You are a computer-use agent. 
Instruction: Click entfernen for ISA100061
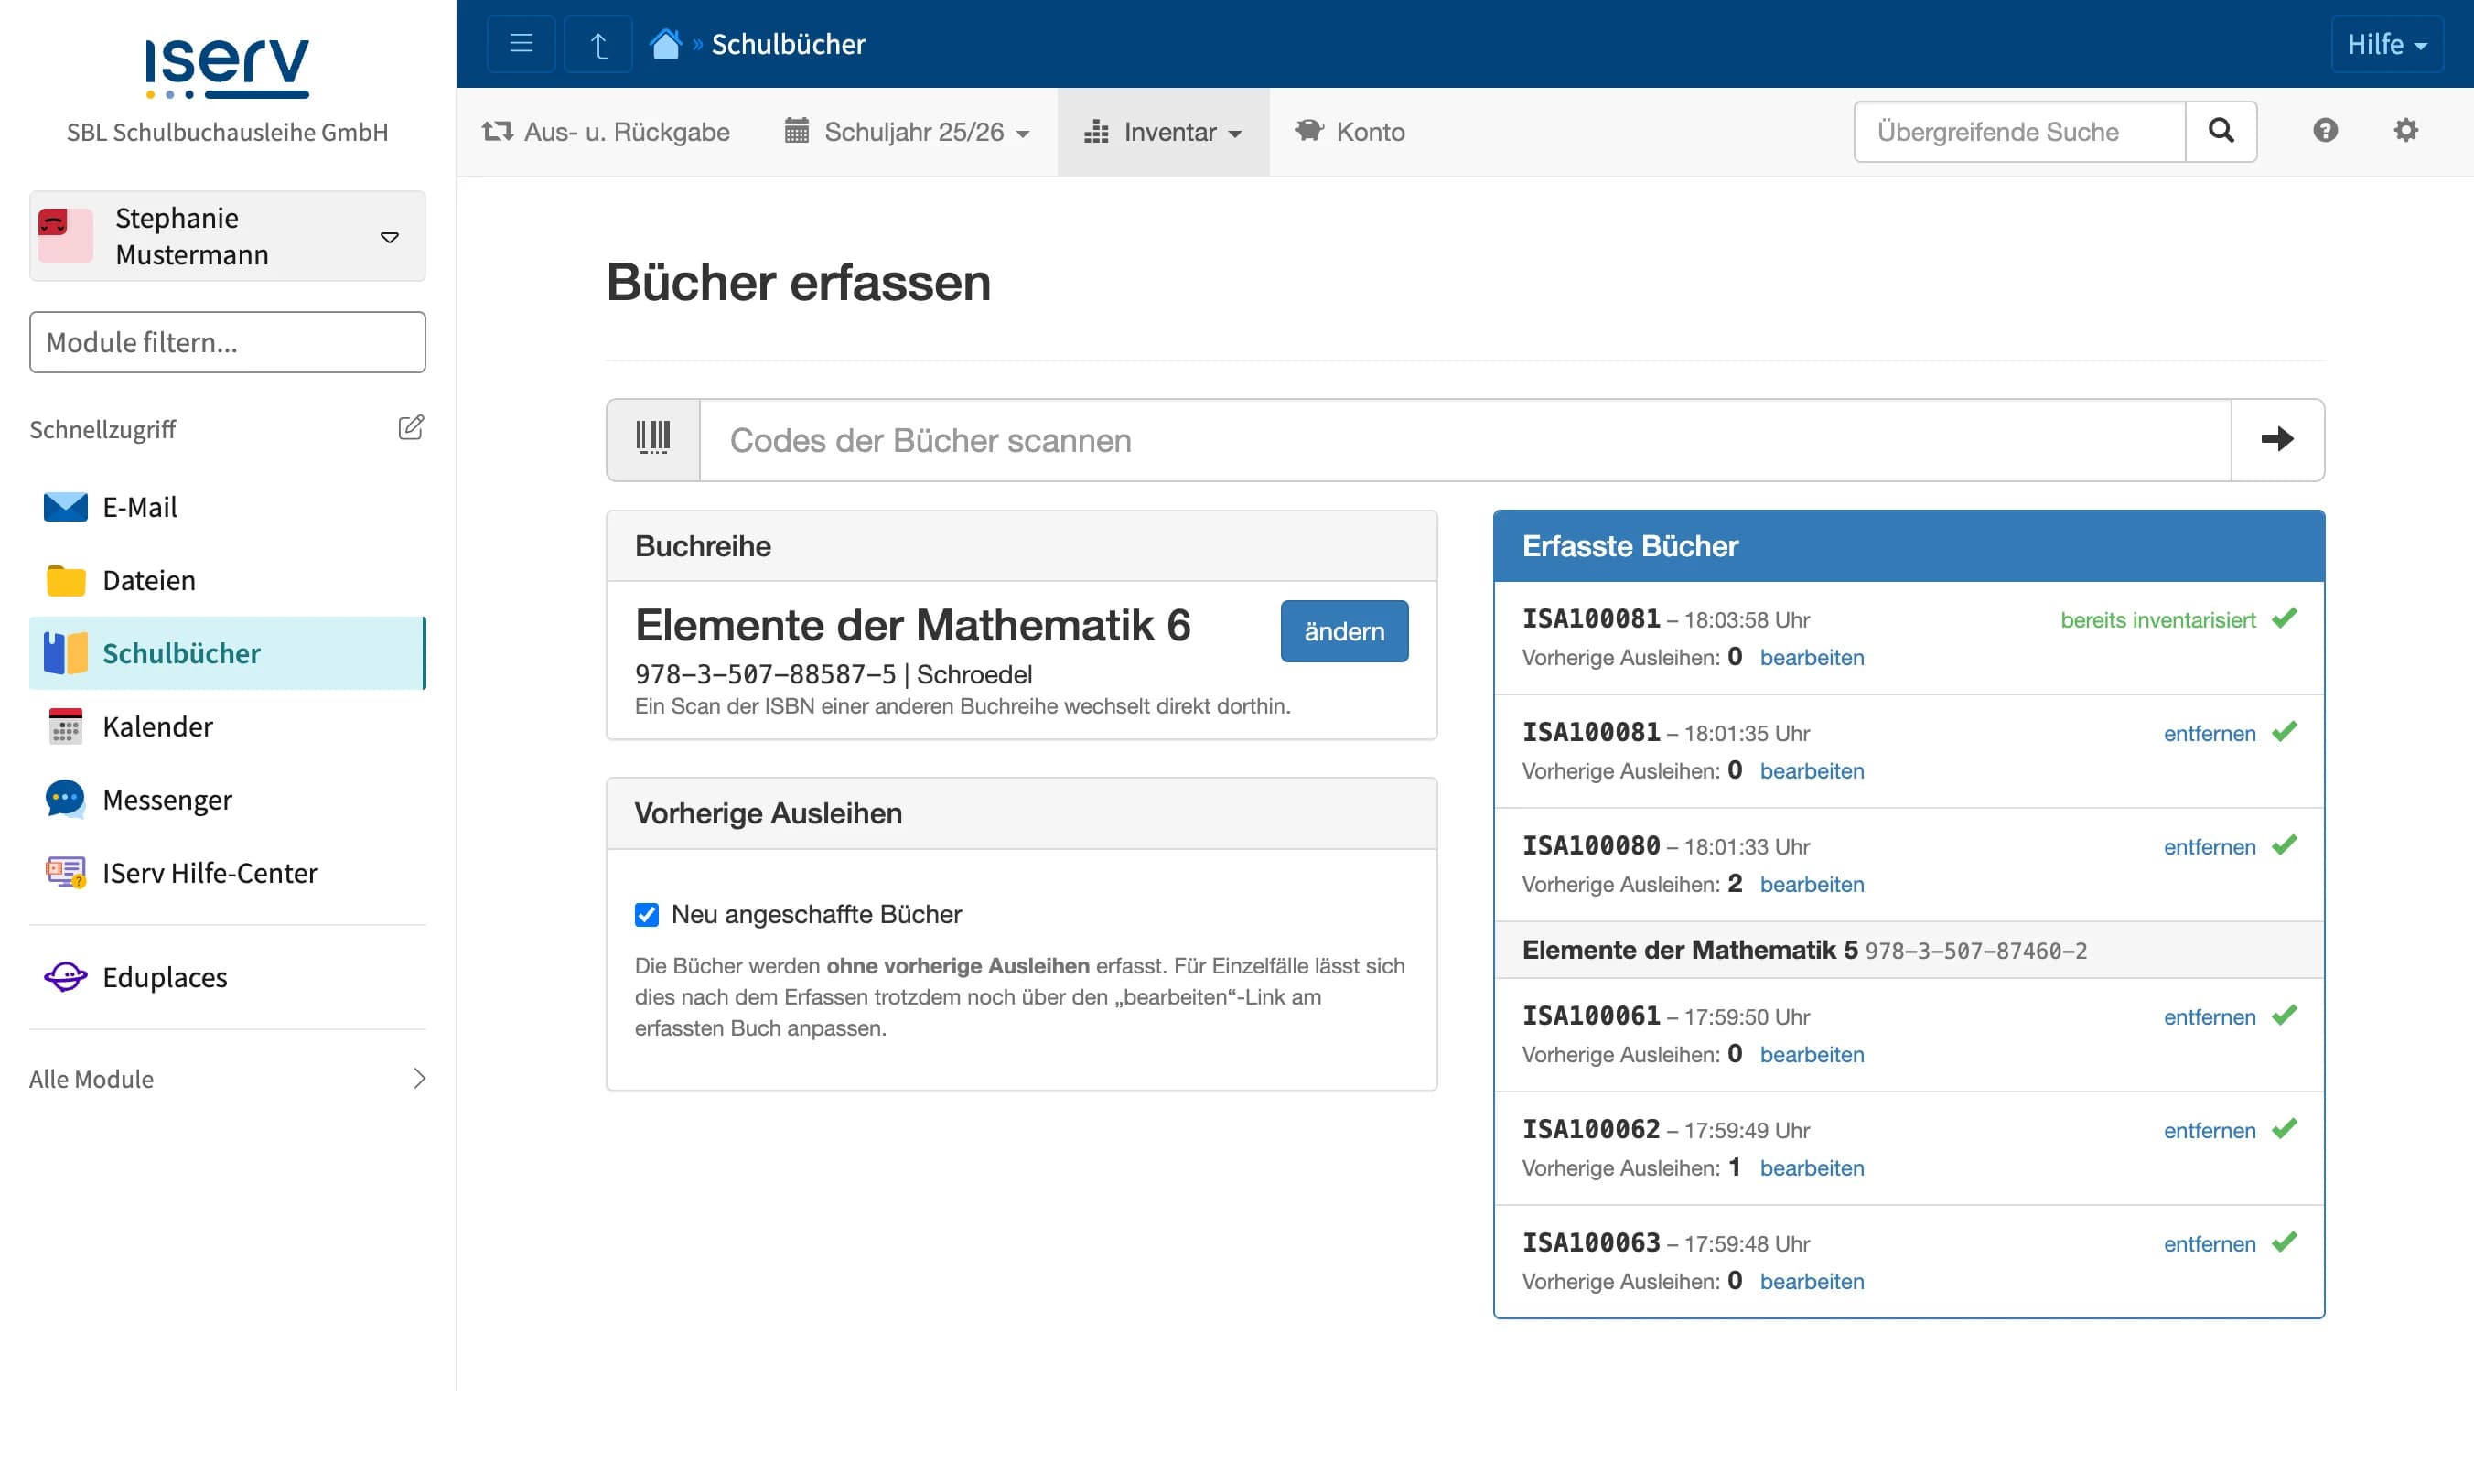click(2210, 1017)
